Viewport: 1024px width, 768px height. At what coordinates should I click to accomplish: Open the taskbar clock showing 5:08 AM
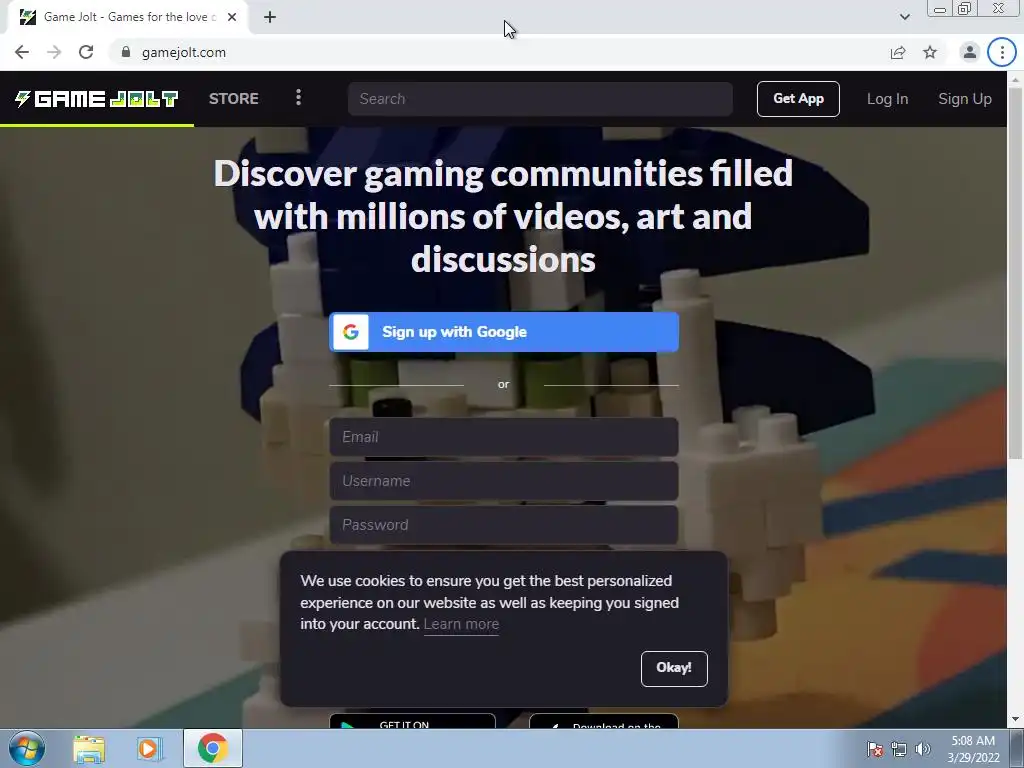tap(973, 749)
